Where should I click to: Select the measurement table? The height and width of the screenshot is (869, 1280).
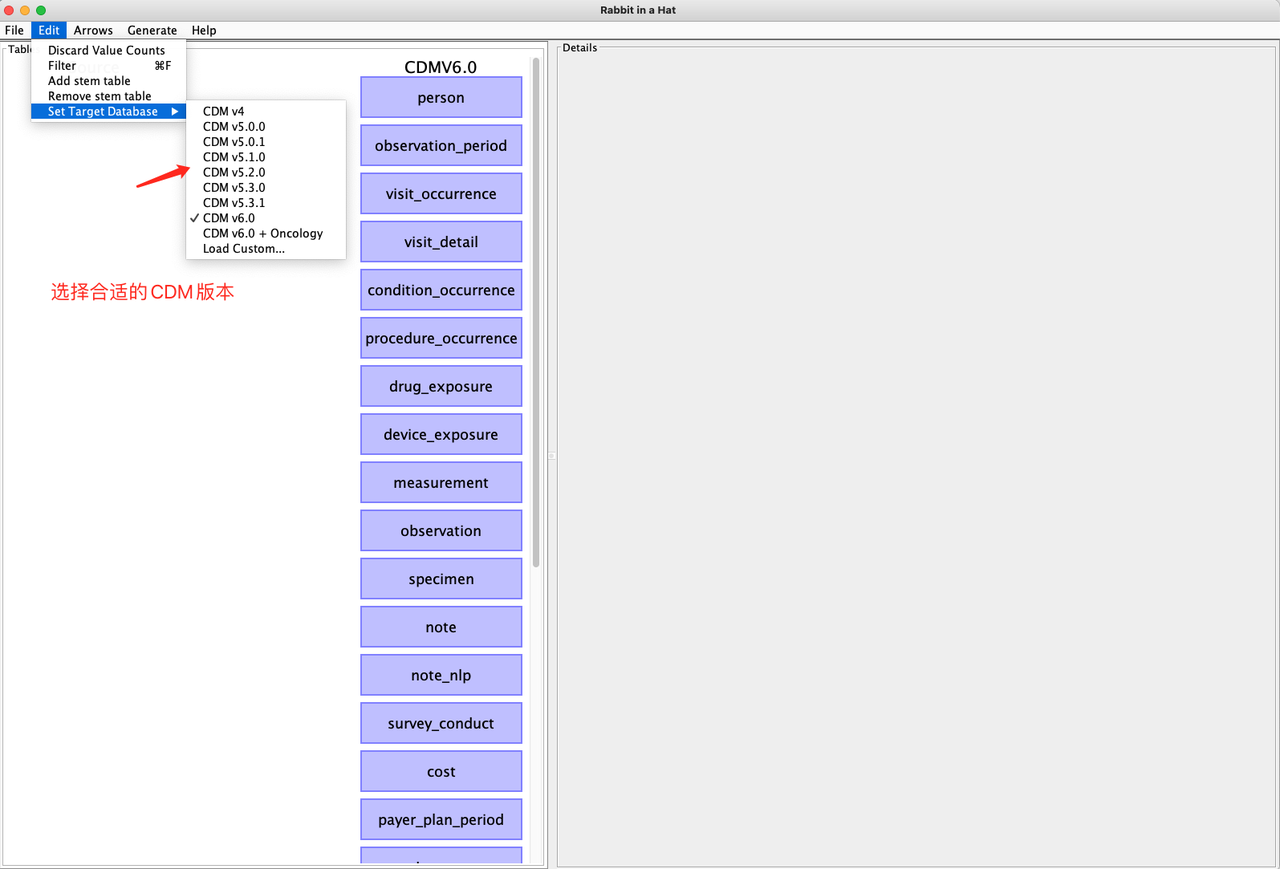pos(440,482)
